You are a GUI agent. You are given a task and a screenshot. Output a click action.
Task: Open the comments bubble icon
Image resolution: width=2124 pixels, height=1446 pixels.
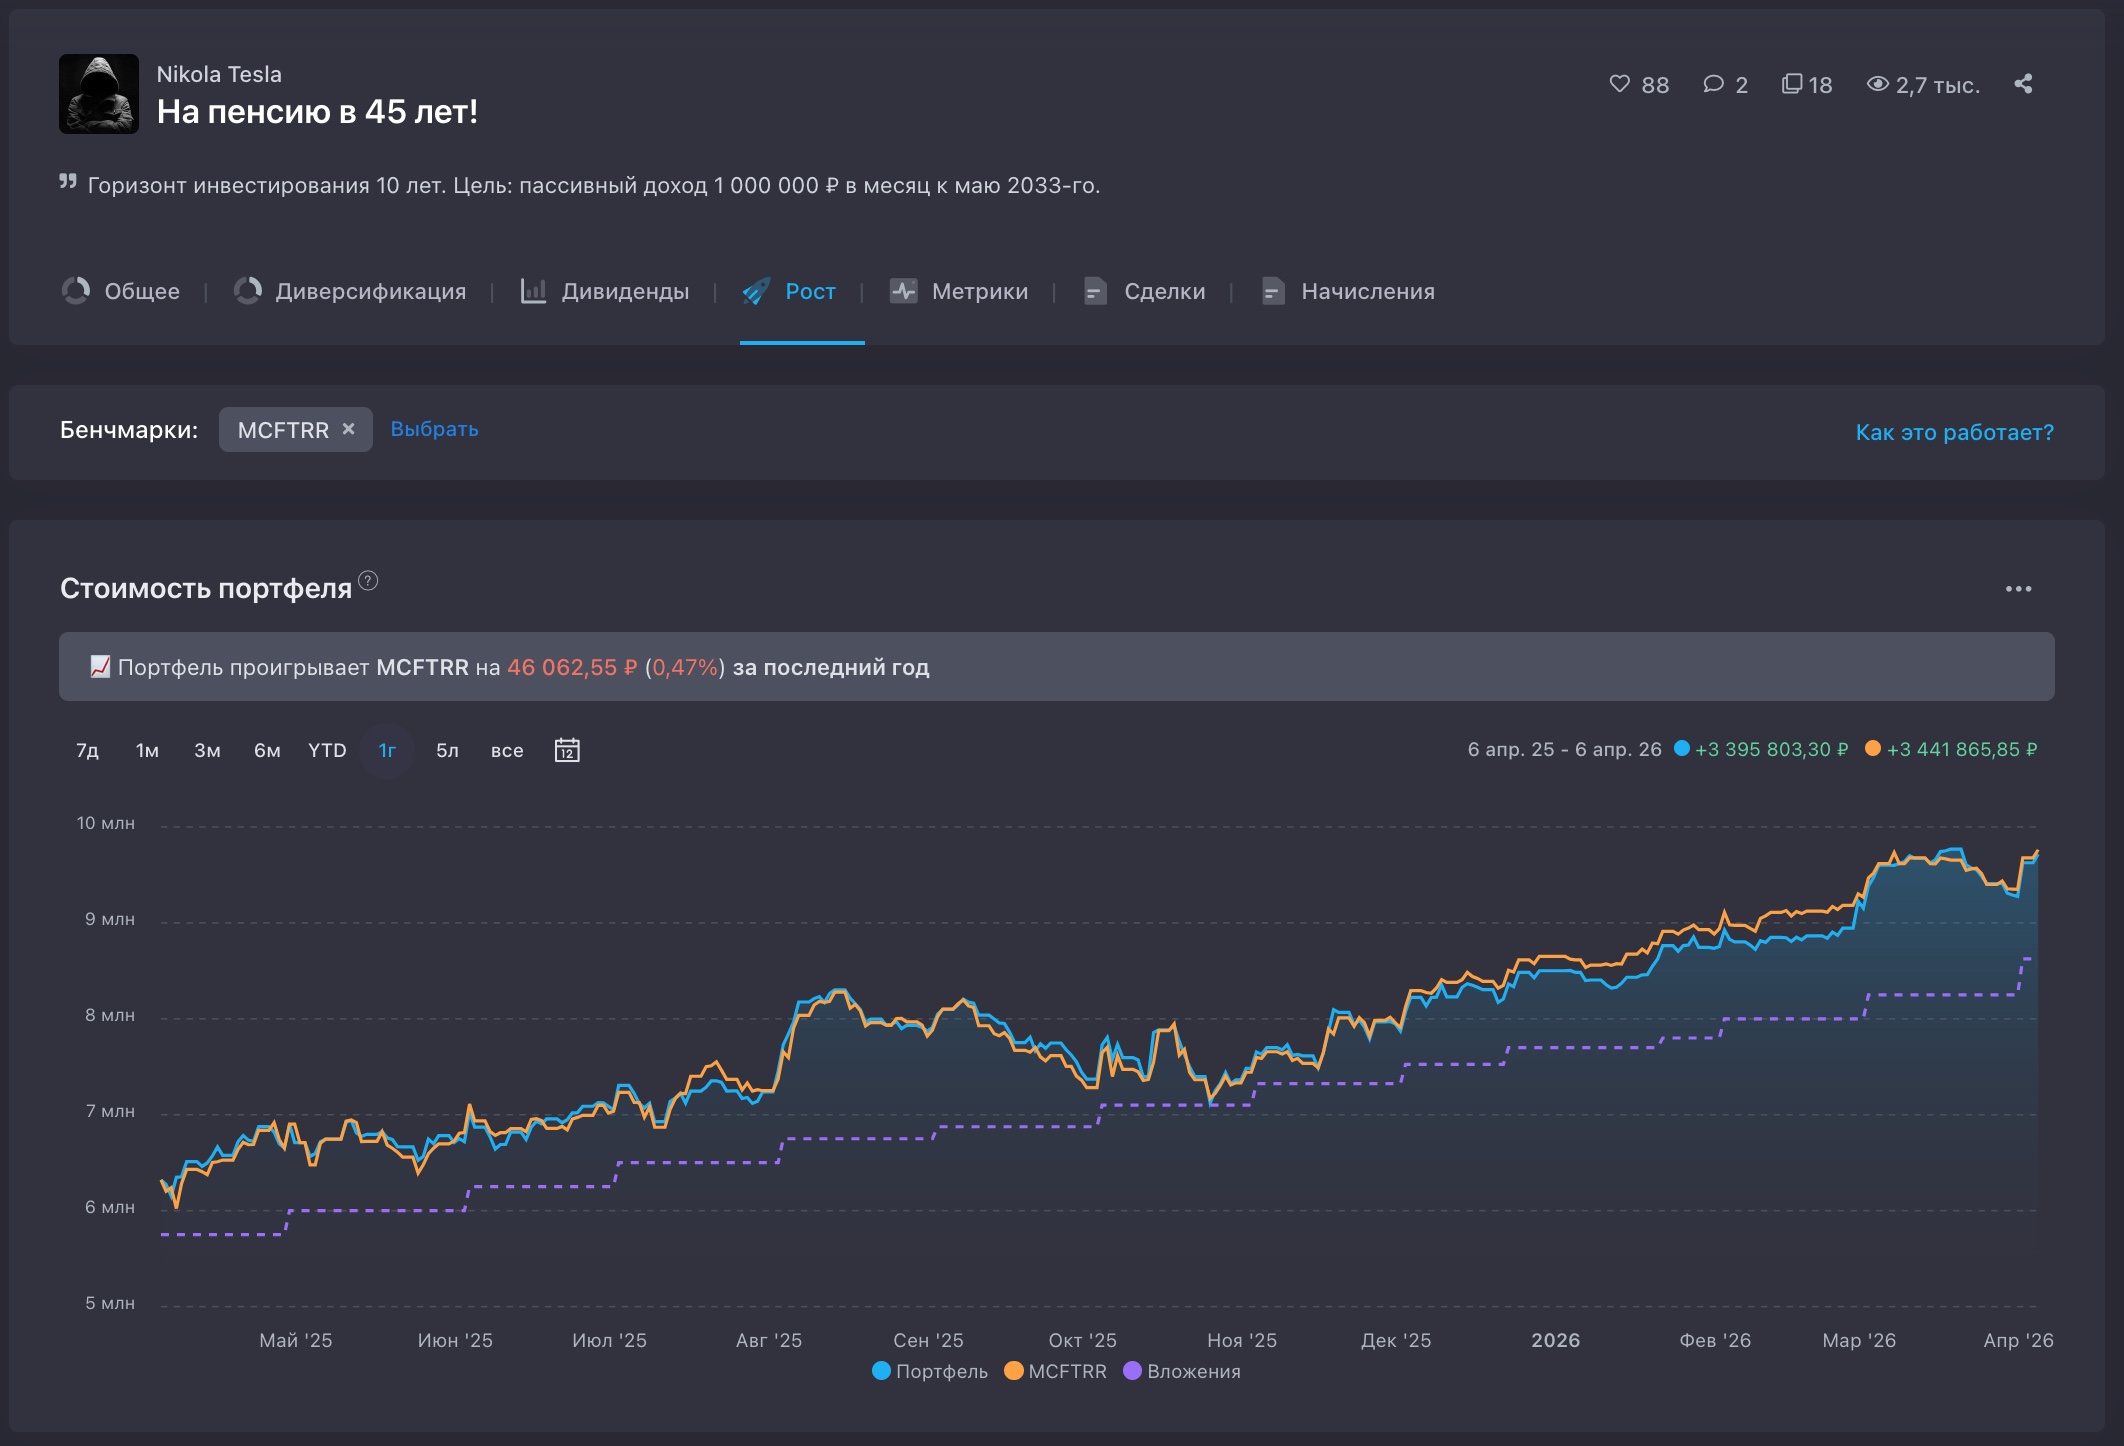tap(1713, 84)
